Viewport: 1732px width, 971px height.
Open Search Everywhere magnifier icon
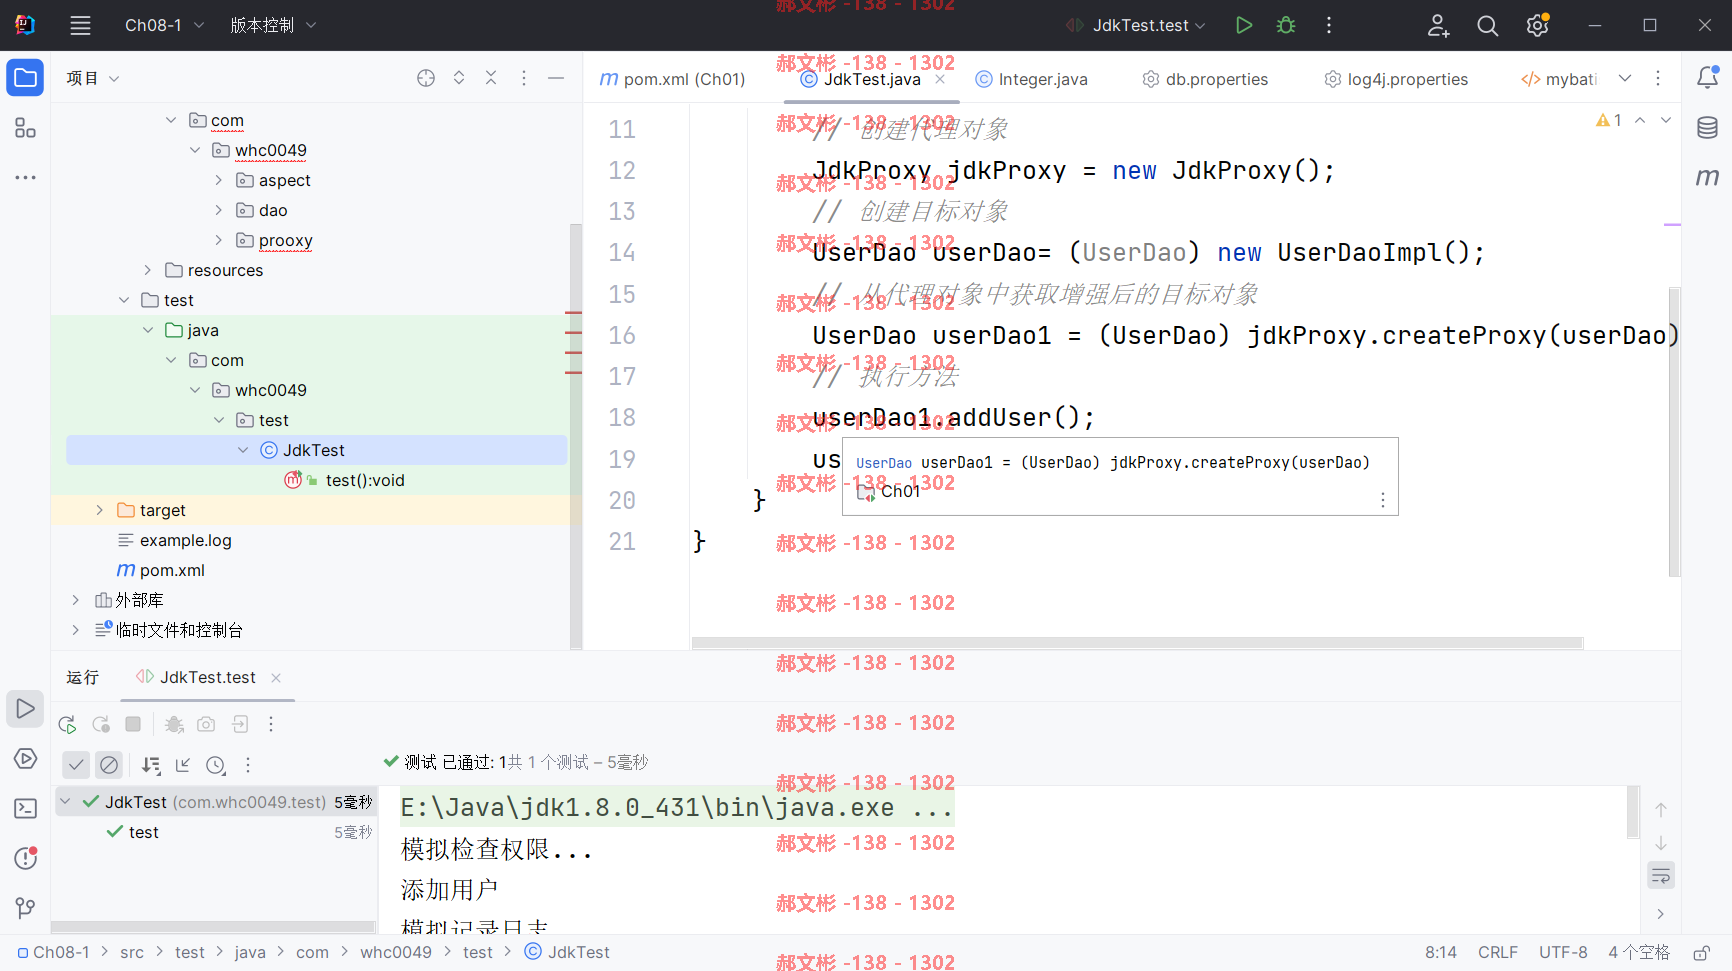click(1488, 26)
